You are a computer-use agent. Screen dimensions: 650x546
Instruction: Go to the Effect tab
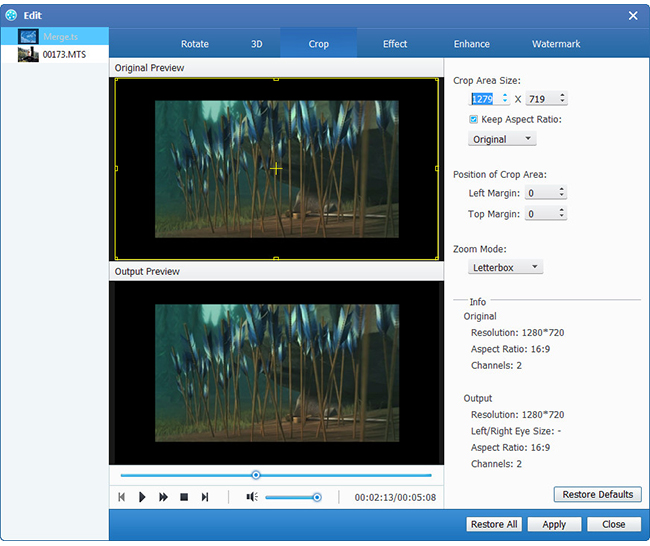(x=395, y=44)
